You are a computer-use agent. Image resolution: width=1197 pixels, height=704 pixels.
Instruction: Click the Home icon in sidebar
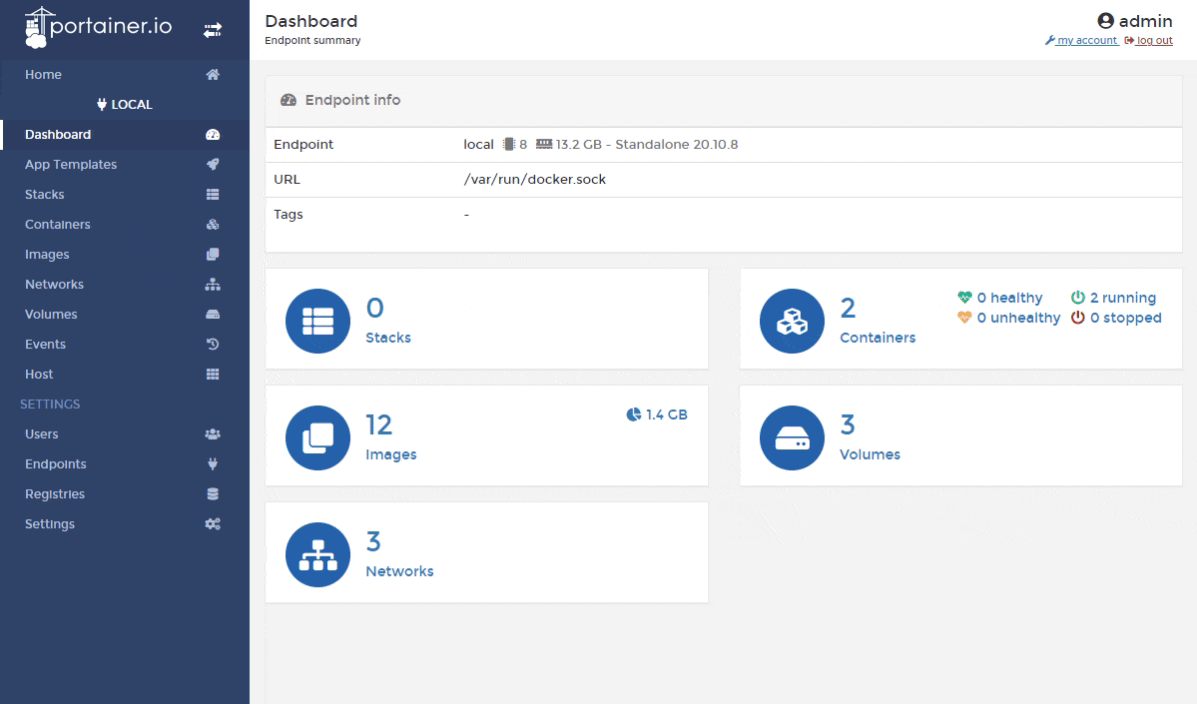(x=212, y=75)
